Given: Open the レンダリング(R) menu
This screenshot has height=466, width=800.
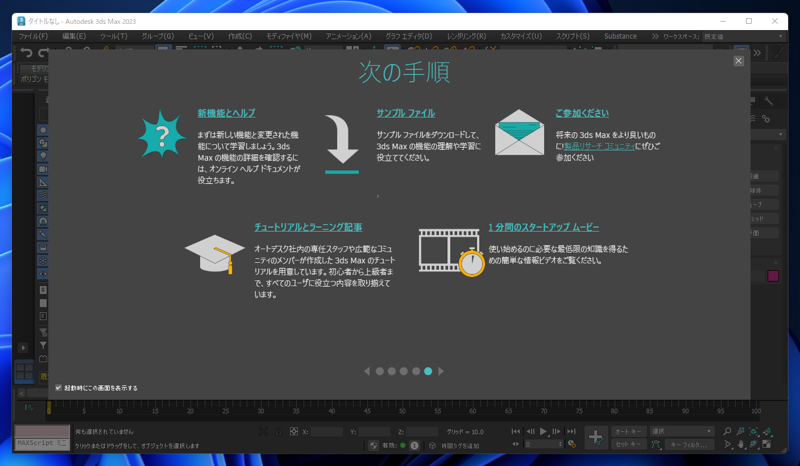Looking at the screenshot, I should (466, 36).
